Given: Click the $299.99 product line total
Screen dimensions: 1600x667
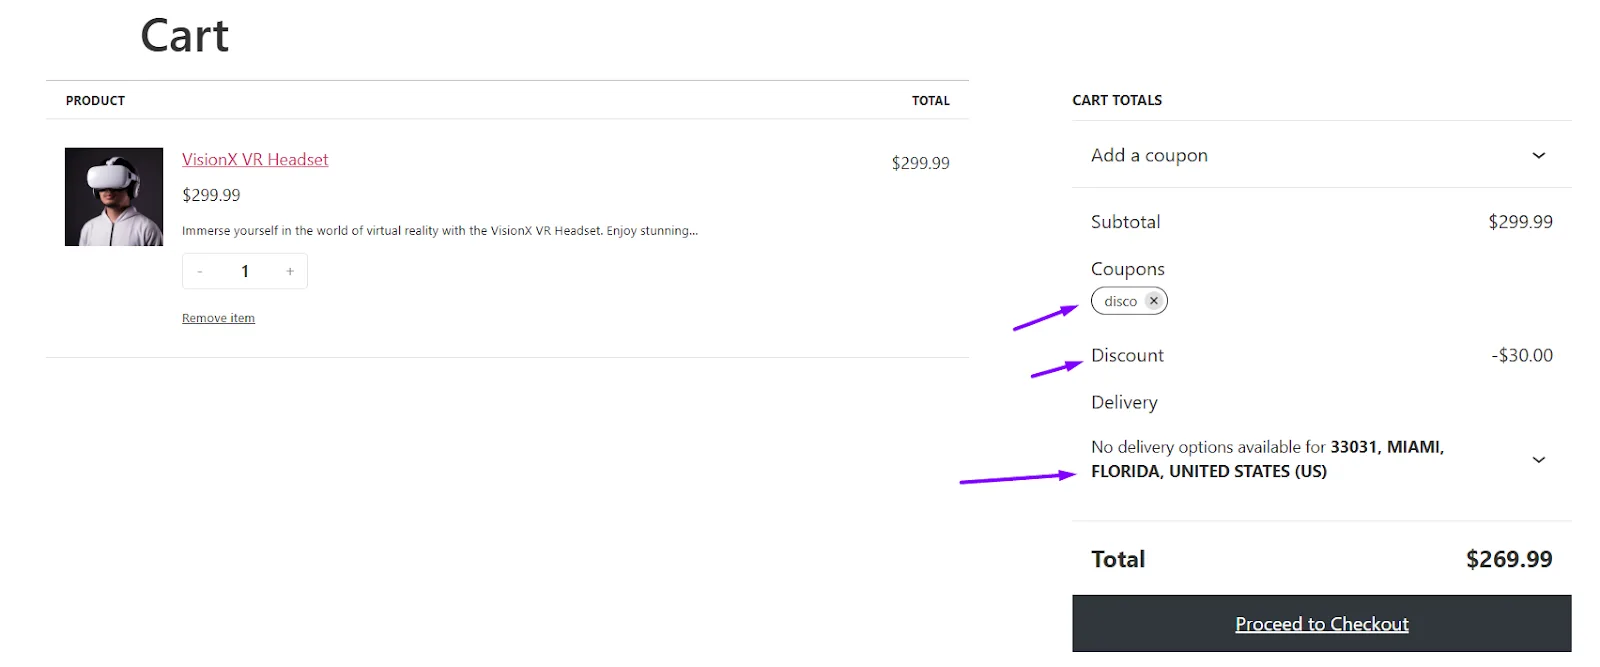Looking at the screenshot, I should [x=920, y=163].
